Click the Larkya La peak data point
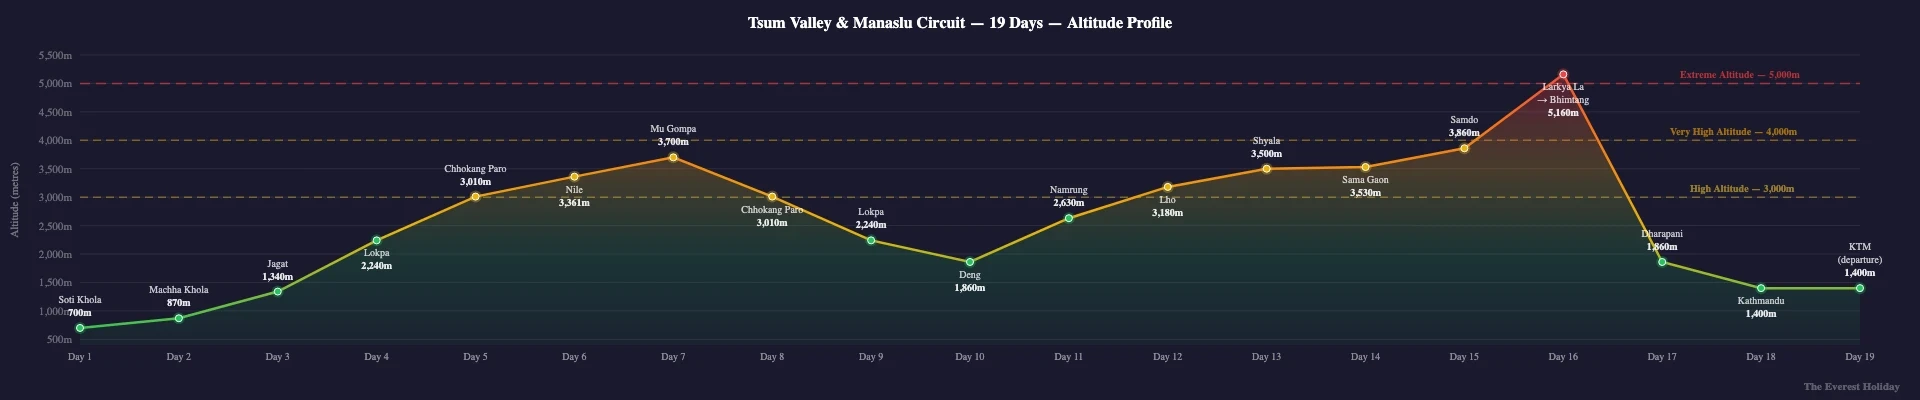 pos(1563,74)
